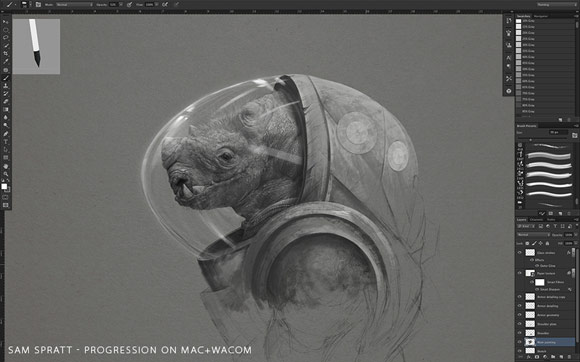Pick the white swatch at top of Swatches
This screenshot has height=362, width=580.
click(519, 21)
